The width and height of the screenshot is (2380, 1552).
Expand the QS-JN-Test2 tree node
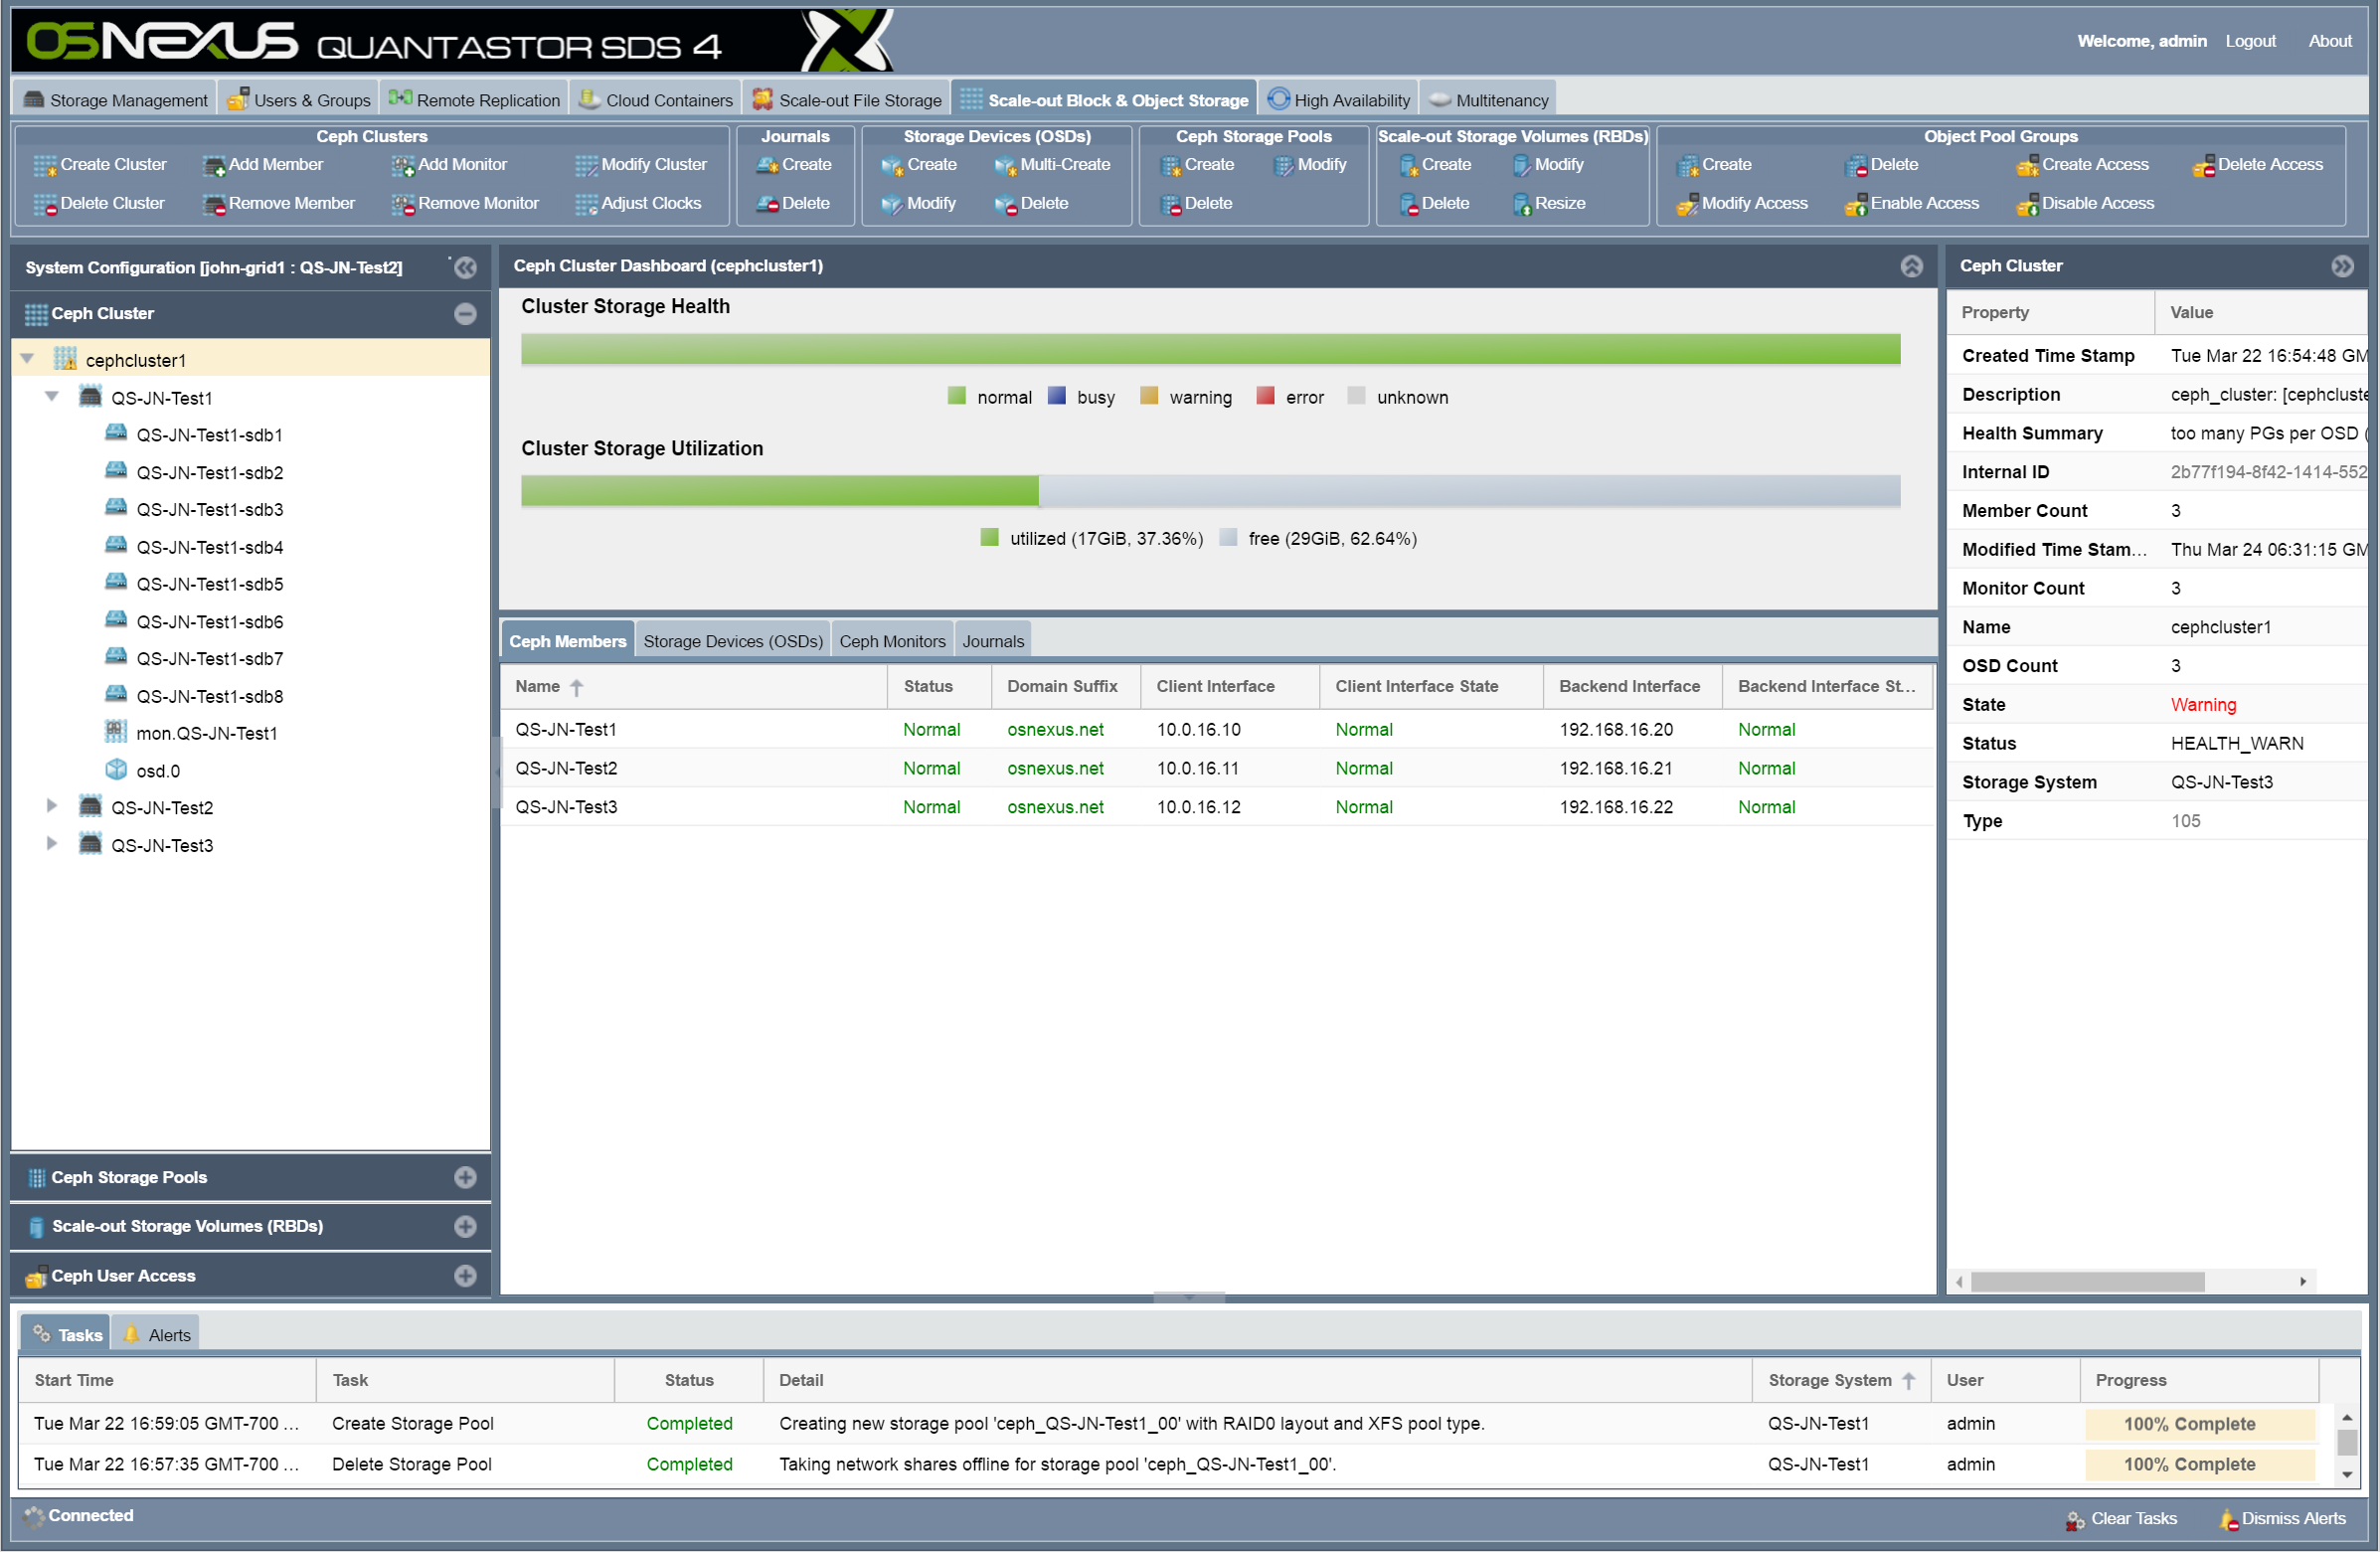click(52, 806)
